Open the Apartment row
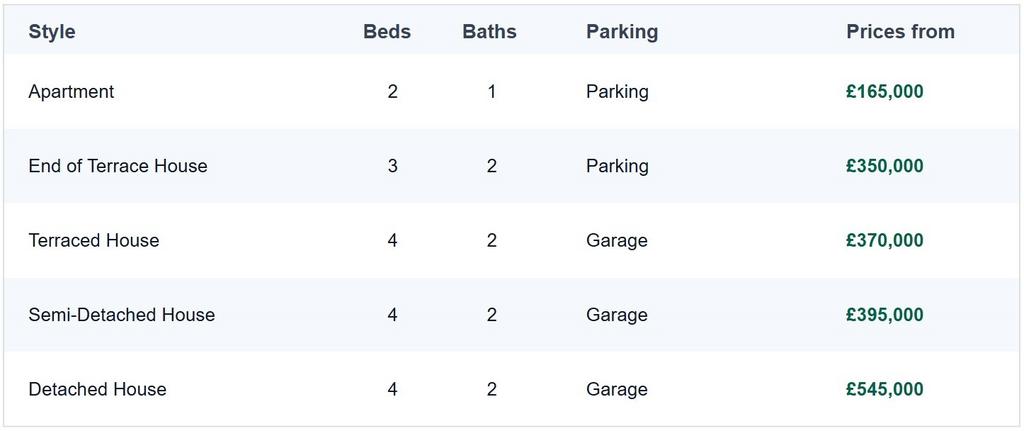Viewport: 1024px width, 431px height. click(511, 91)
